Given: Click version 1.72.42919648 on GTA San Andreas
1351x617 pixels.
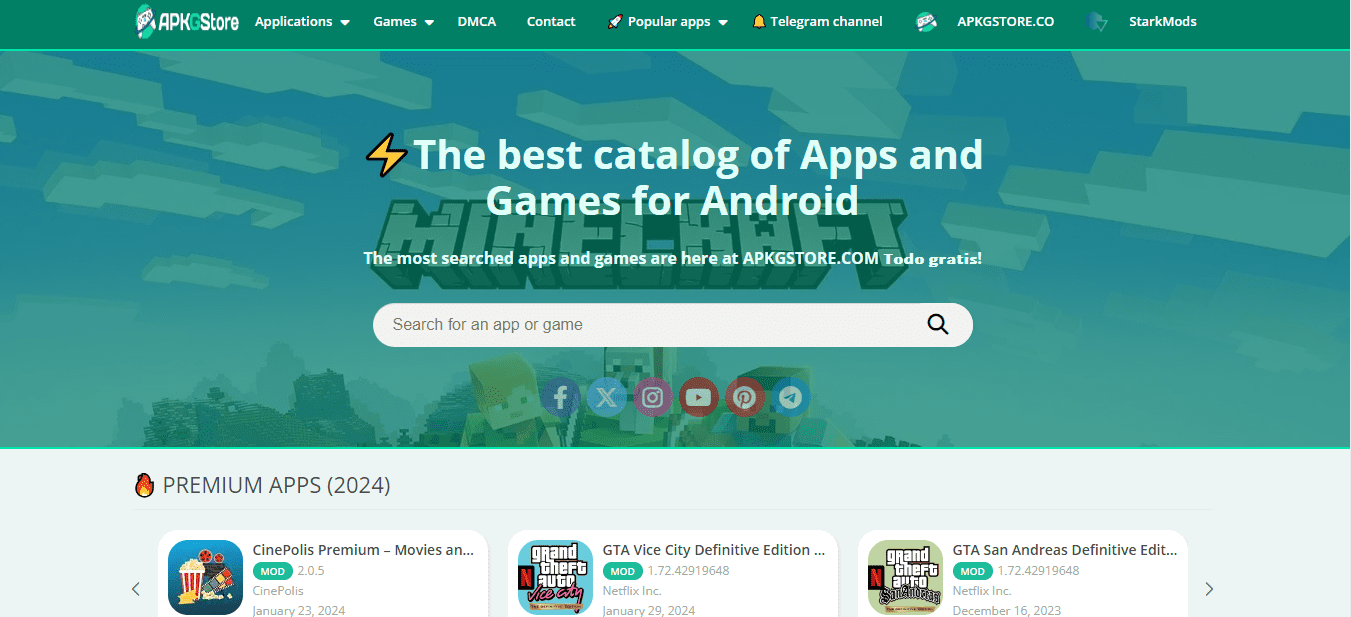Looking at the screenshot, I should pyautogui.click(x=1038, y=571).
